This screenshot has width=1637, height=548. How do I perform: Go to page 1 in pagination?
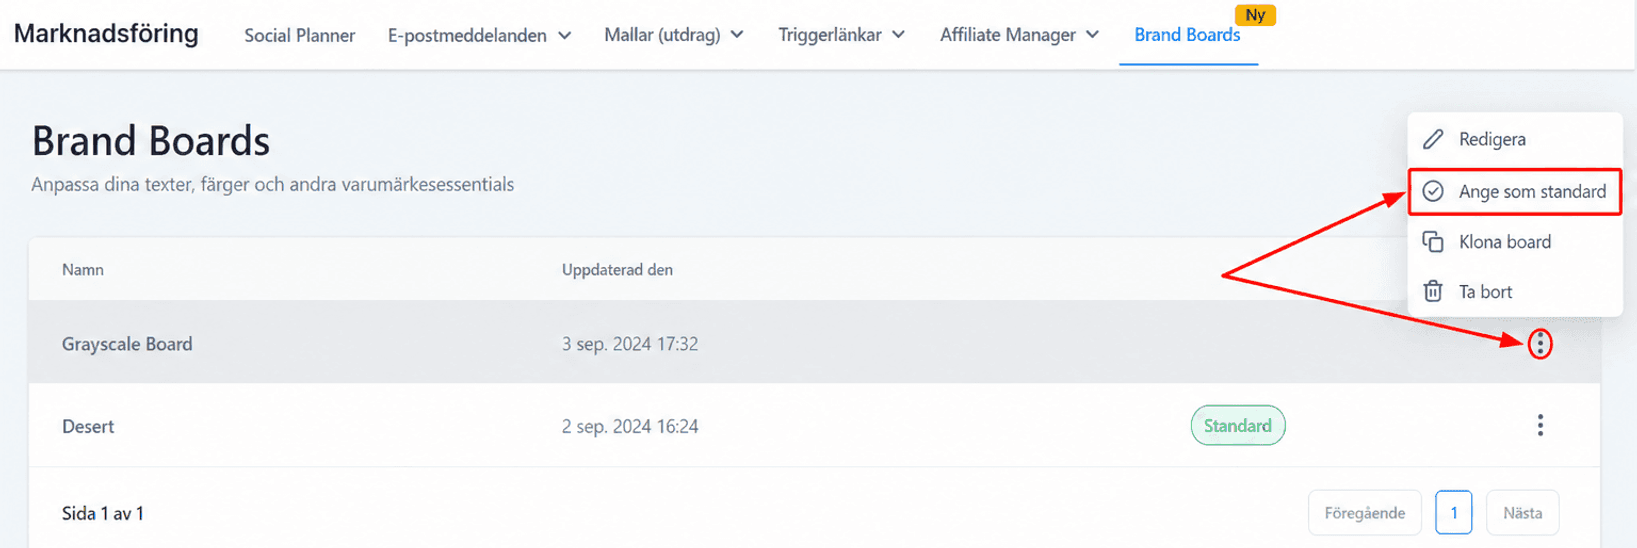tap(1454, 513)
